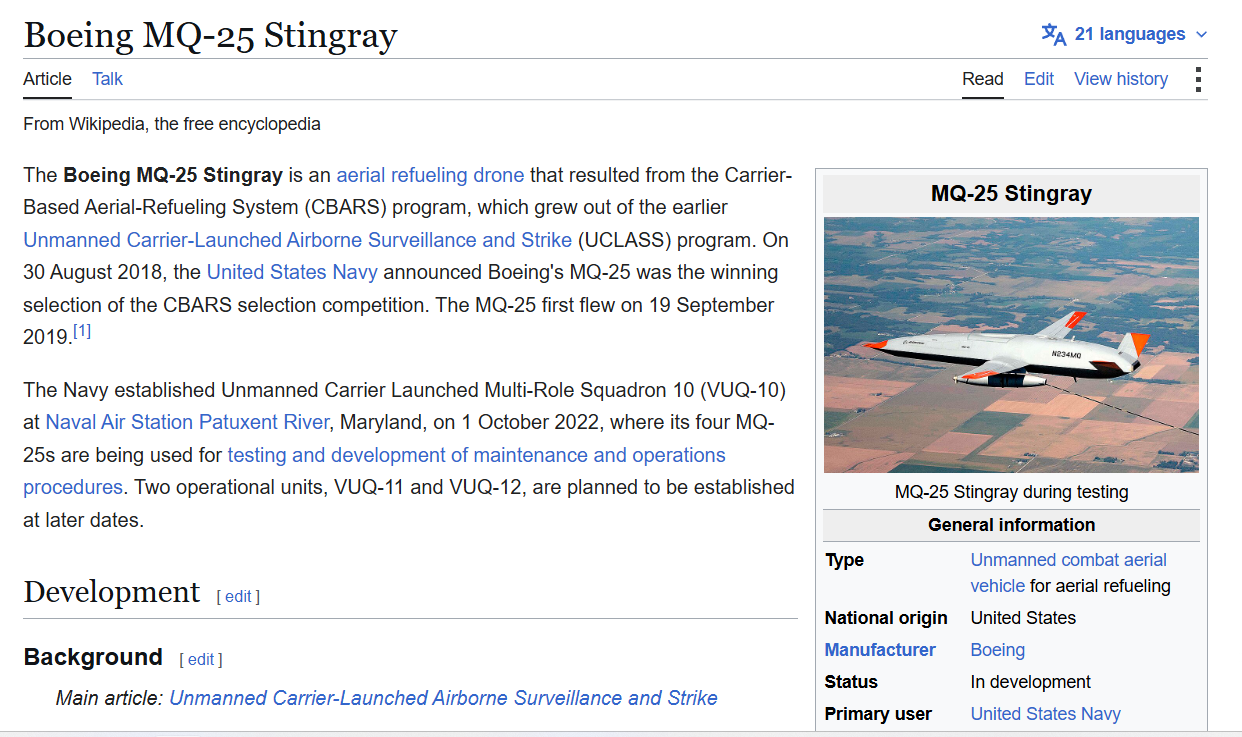Select the Read tab
This screenshot has width=1242, height=737.
[983, 79]
